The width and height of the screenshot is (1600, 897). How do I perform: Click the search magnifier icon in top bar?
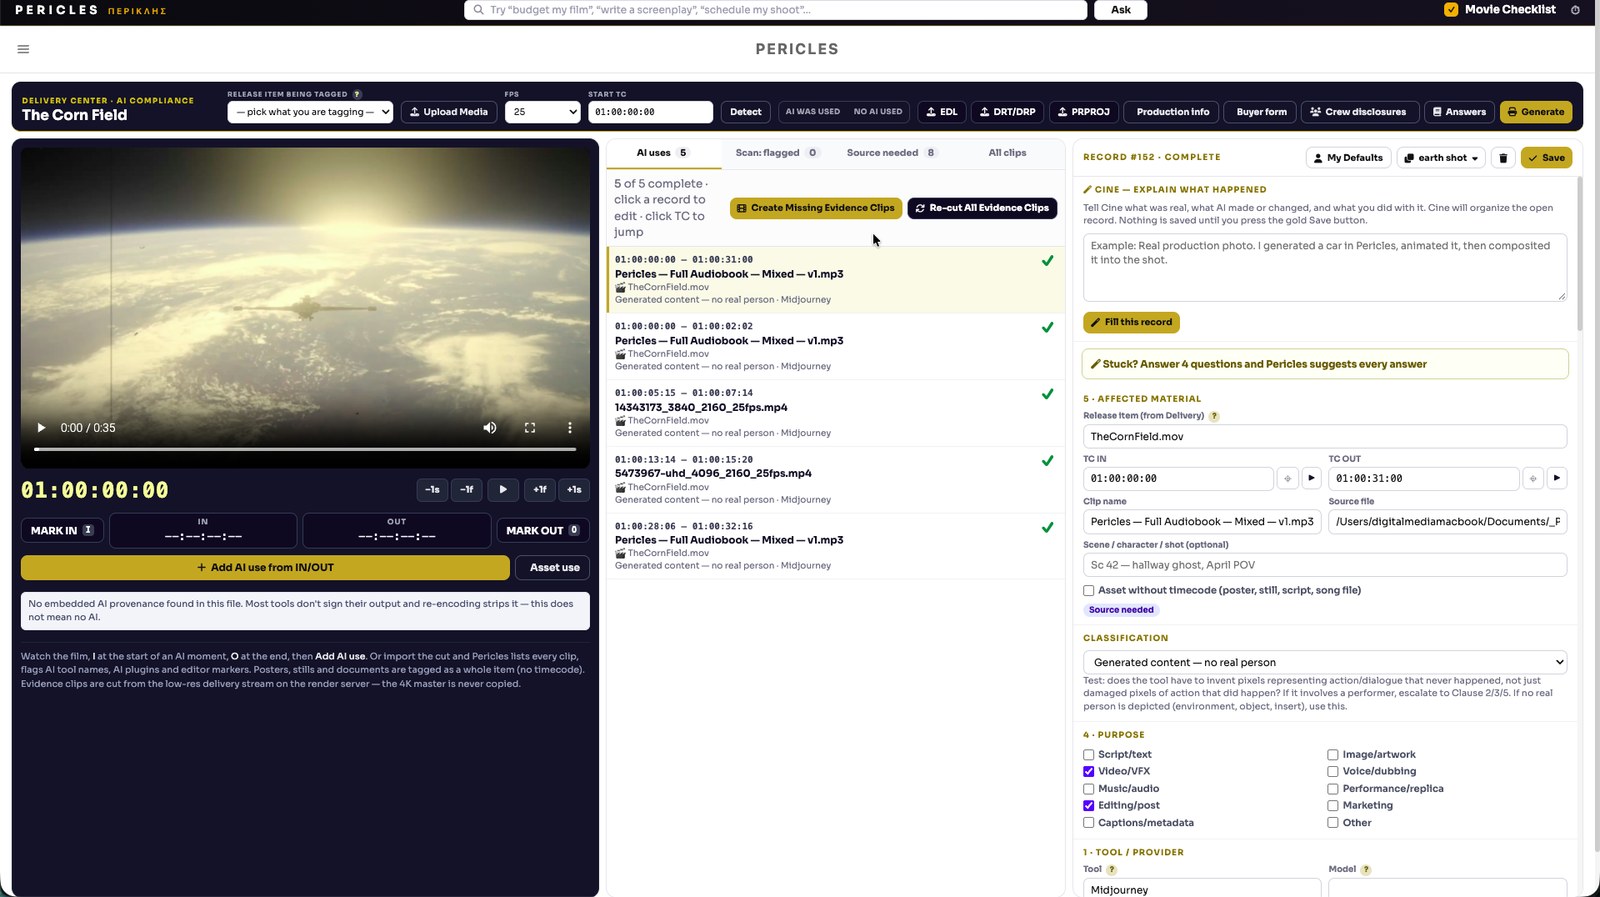click(x=478, y=10)
